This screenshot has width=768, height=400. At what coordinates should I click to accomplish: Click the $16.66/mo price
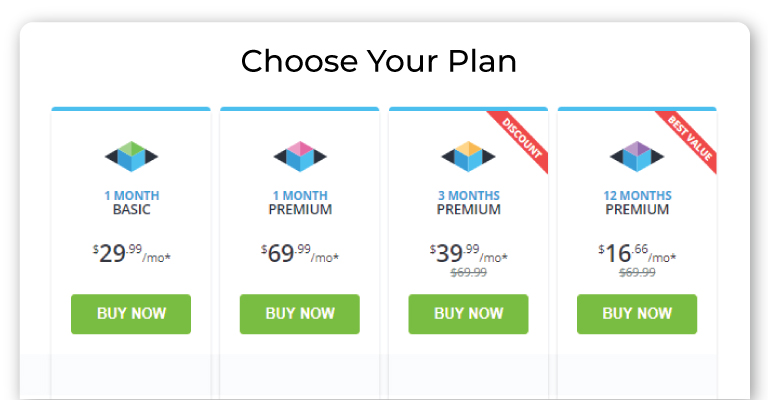pyautogui.click(x=637, y=254)
